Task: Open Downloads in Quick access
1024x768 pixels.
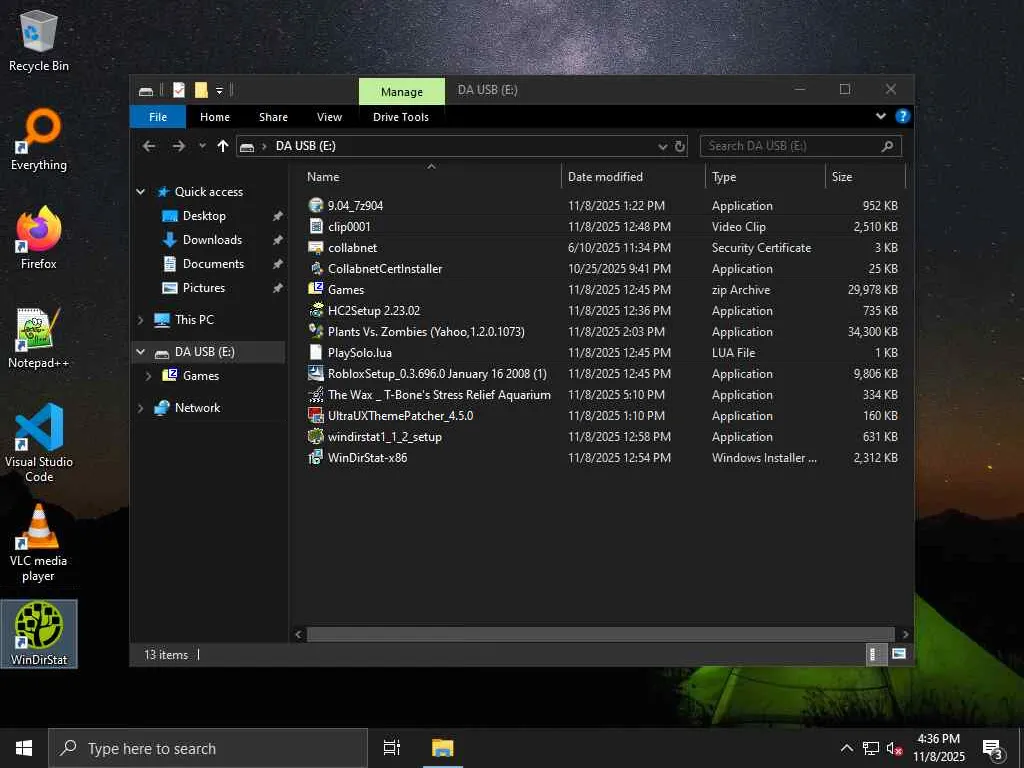Action: tap(212, 240)
